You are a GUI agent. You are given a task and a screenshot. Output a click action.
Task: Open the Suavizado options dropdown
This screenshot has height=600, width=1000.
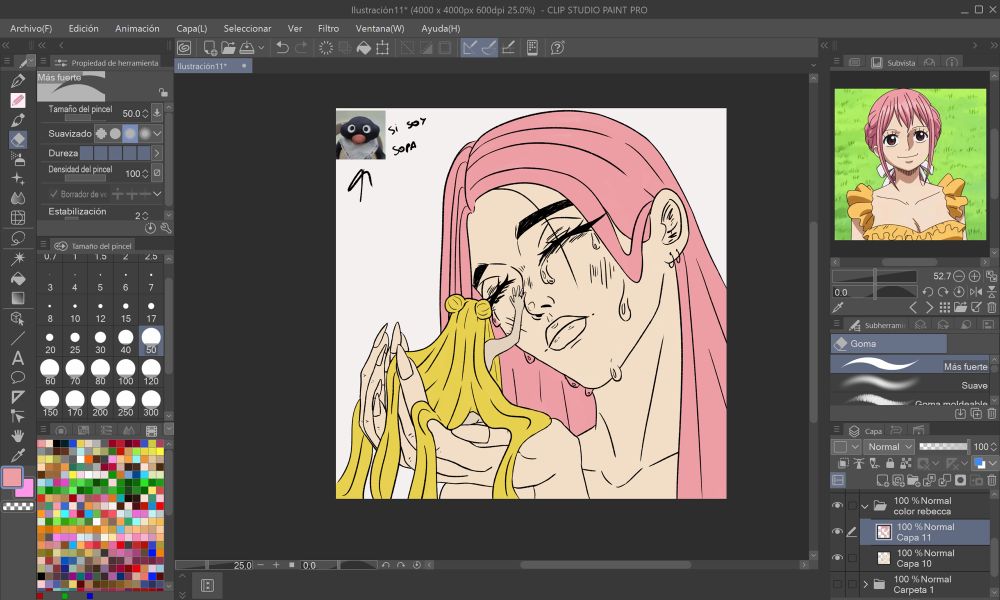point(157,133)
